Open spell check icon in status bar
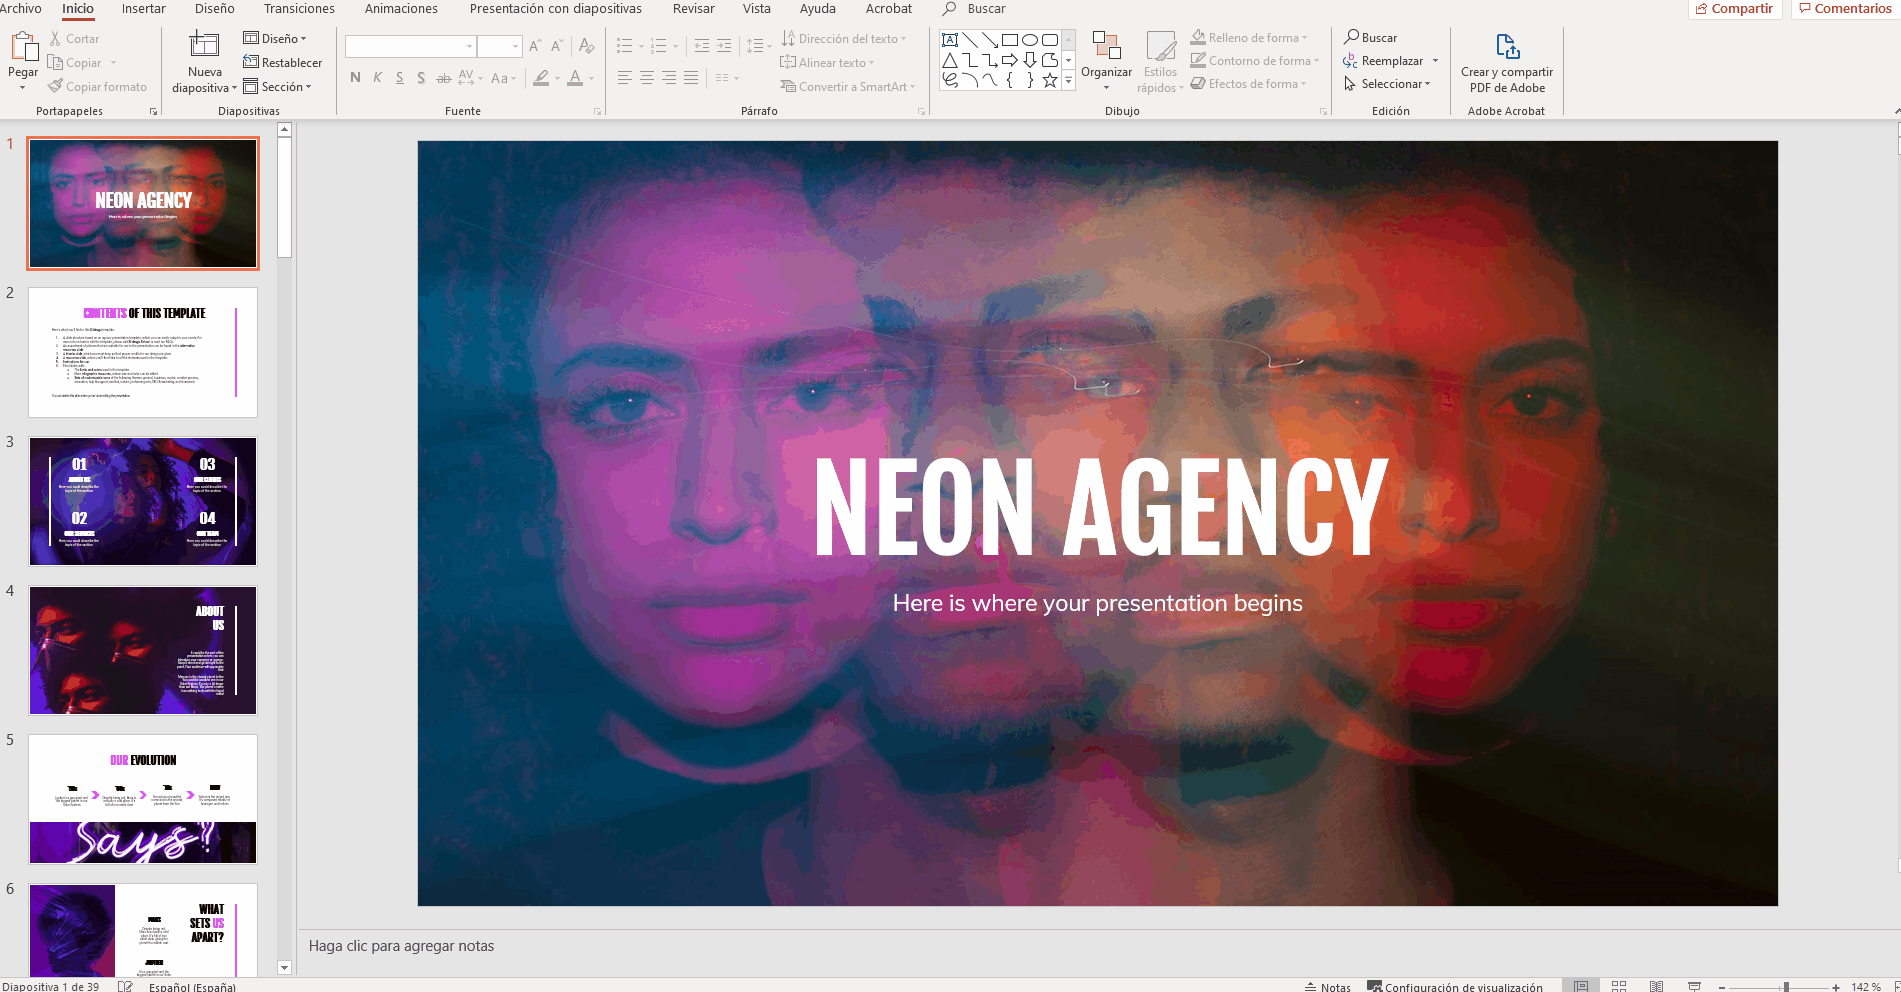1901x992 pixels. coord(125,986)
